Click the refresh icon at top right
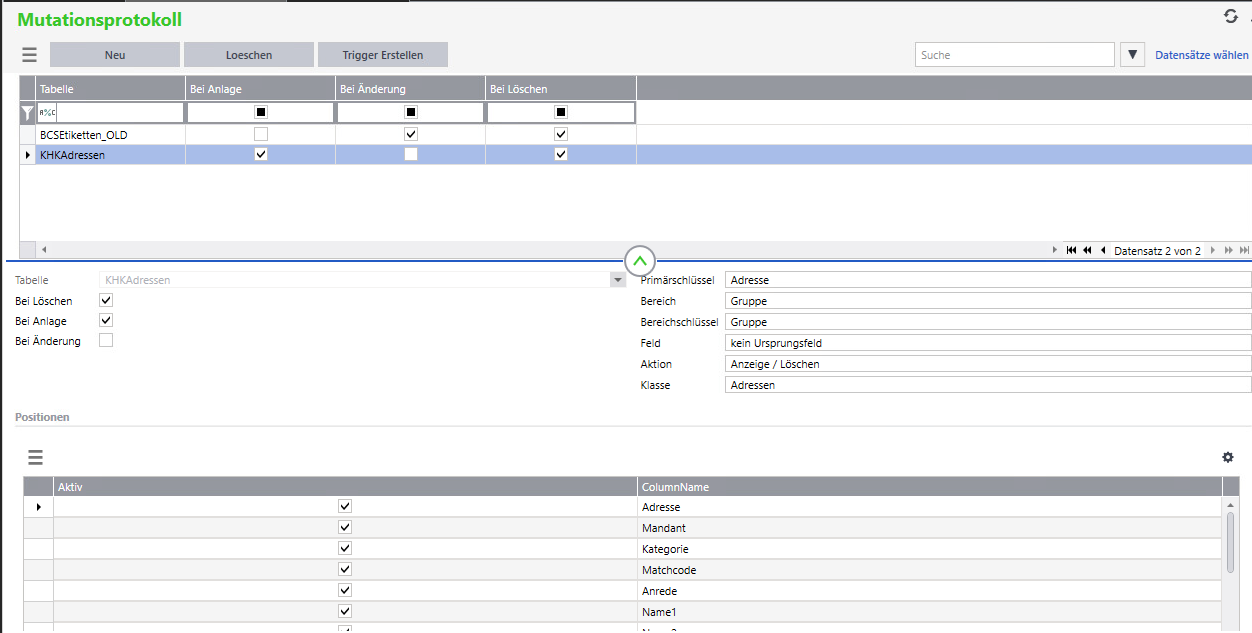 click(1231, 16)
